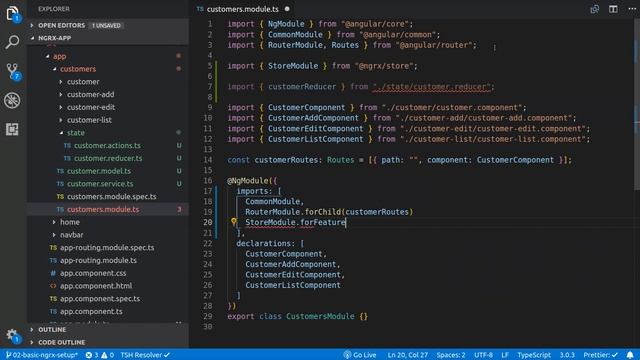Click the Ln 20, Col 27 indicator
This screenshot has width=640, height=360.
[x=407, y=355]
